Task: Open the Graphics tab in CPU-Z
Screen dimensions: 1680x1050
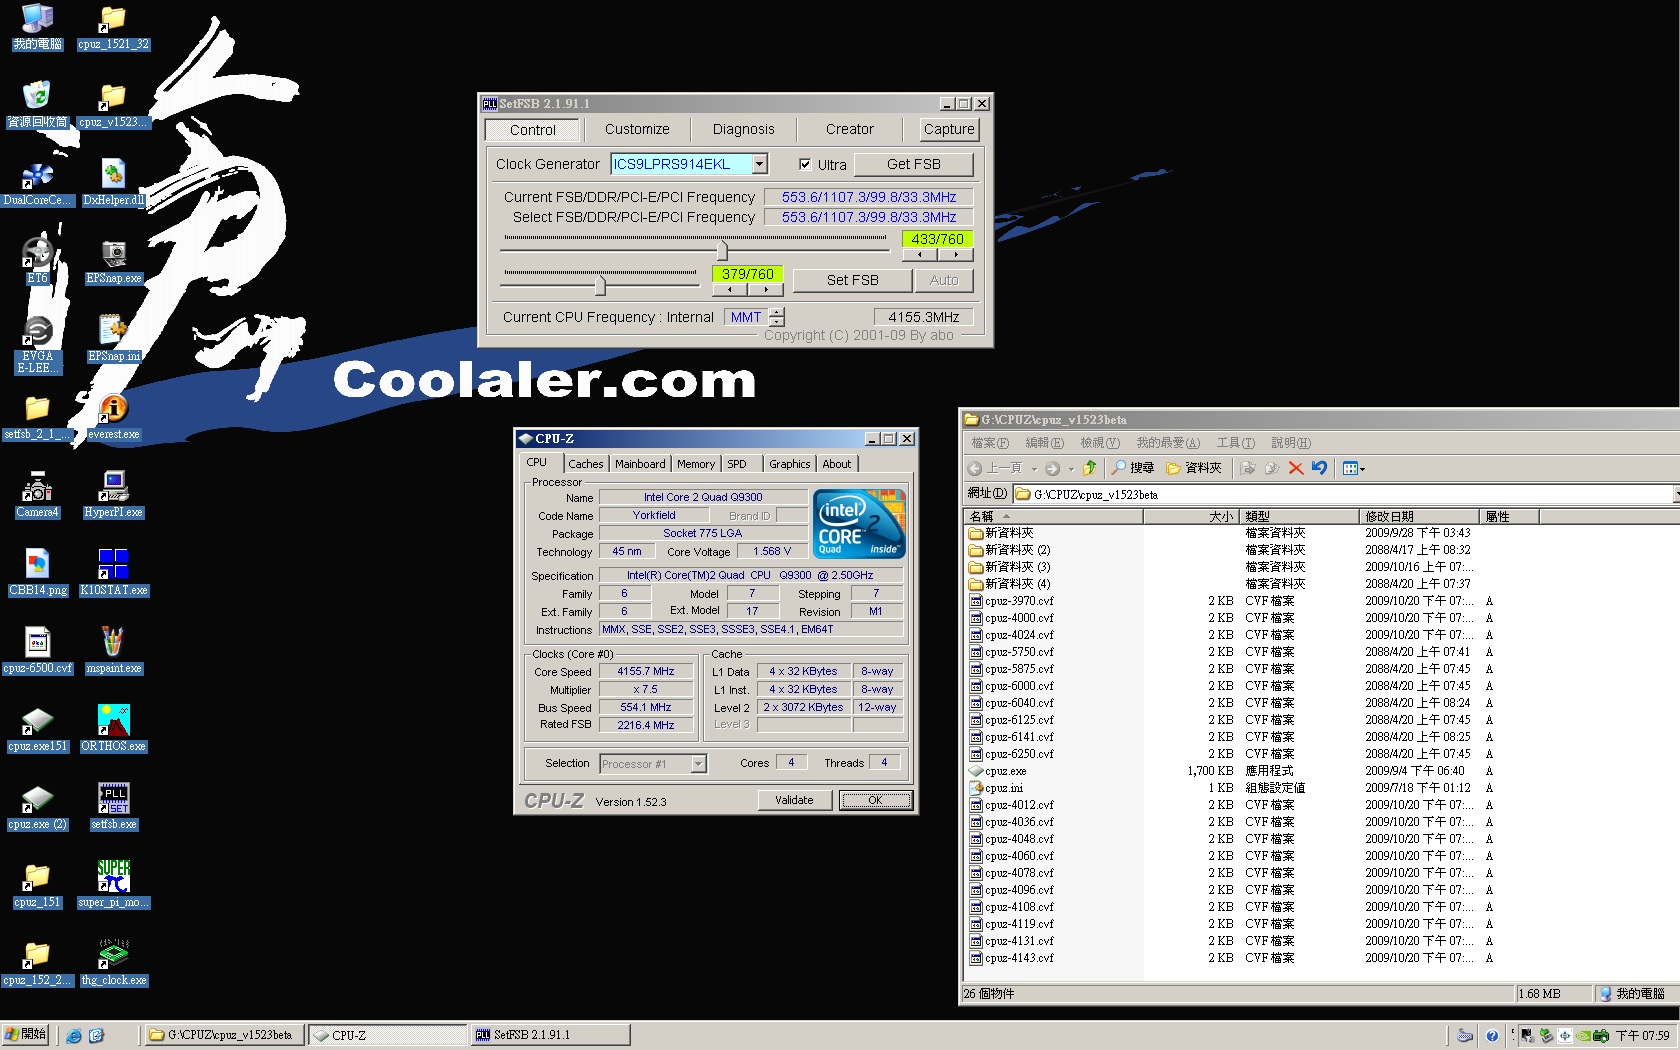Action: click(x=790, y=464)
